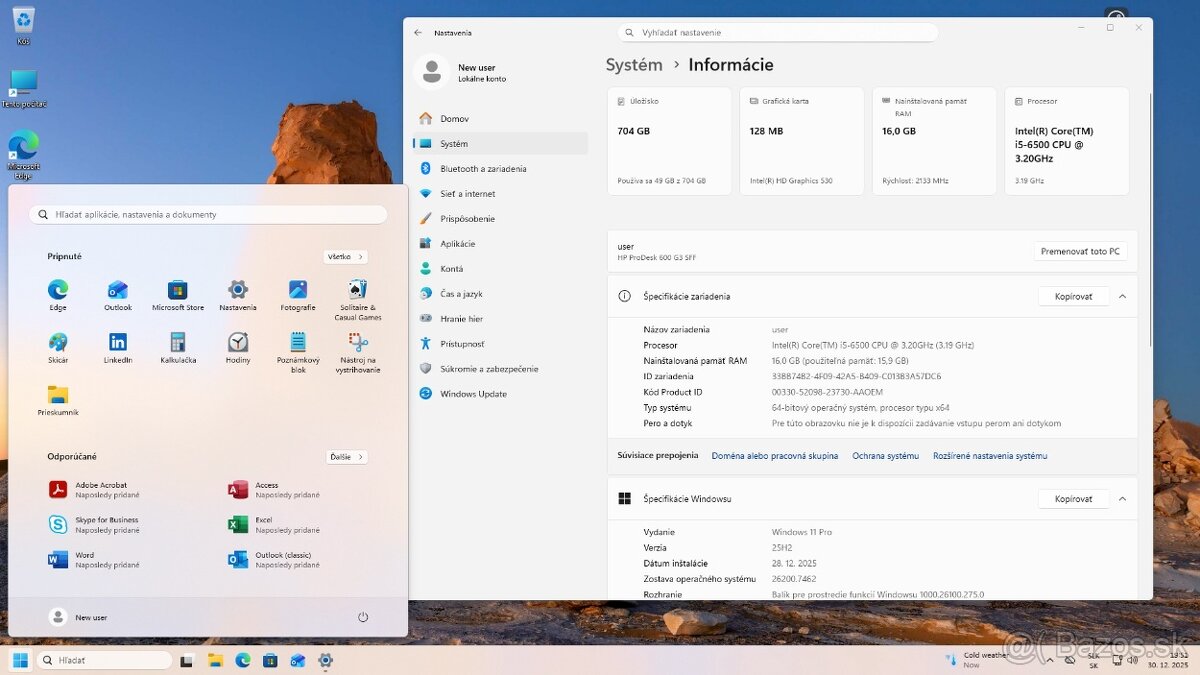Image resolution: width=1200 pixels, height=675 pixels.
Task: Click the Windows Start button on taskbar
Action: 20,660
